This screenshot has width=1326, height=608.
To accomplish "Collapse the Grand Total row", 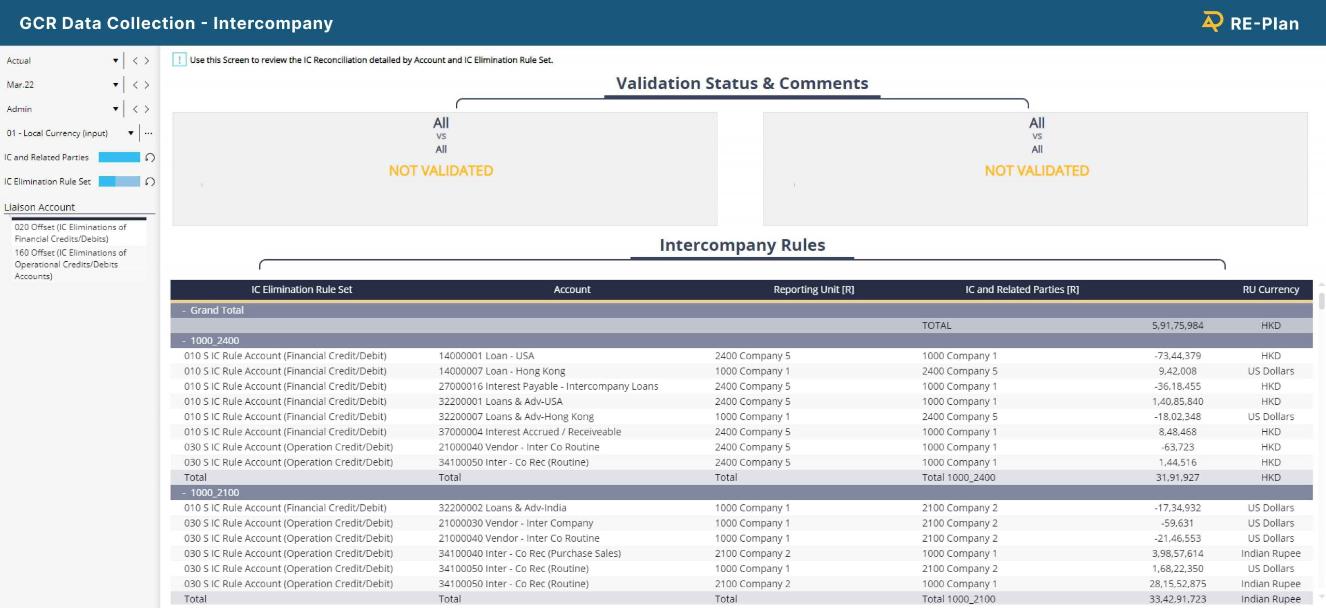I will (185, 310).
